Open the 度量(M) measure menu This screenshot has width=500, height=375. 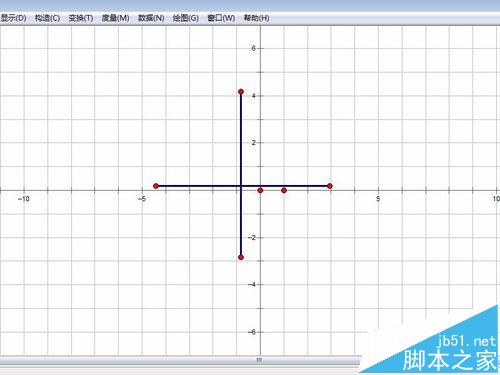click(115, 18)
